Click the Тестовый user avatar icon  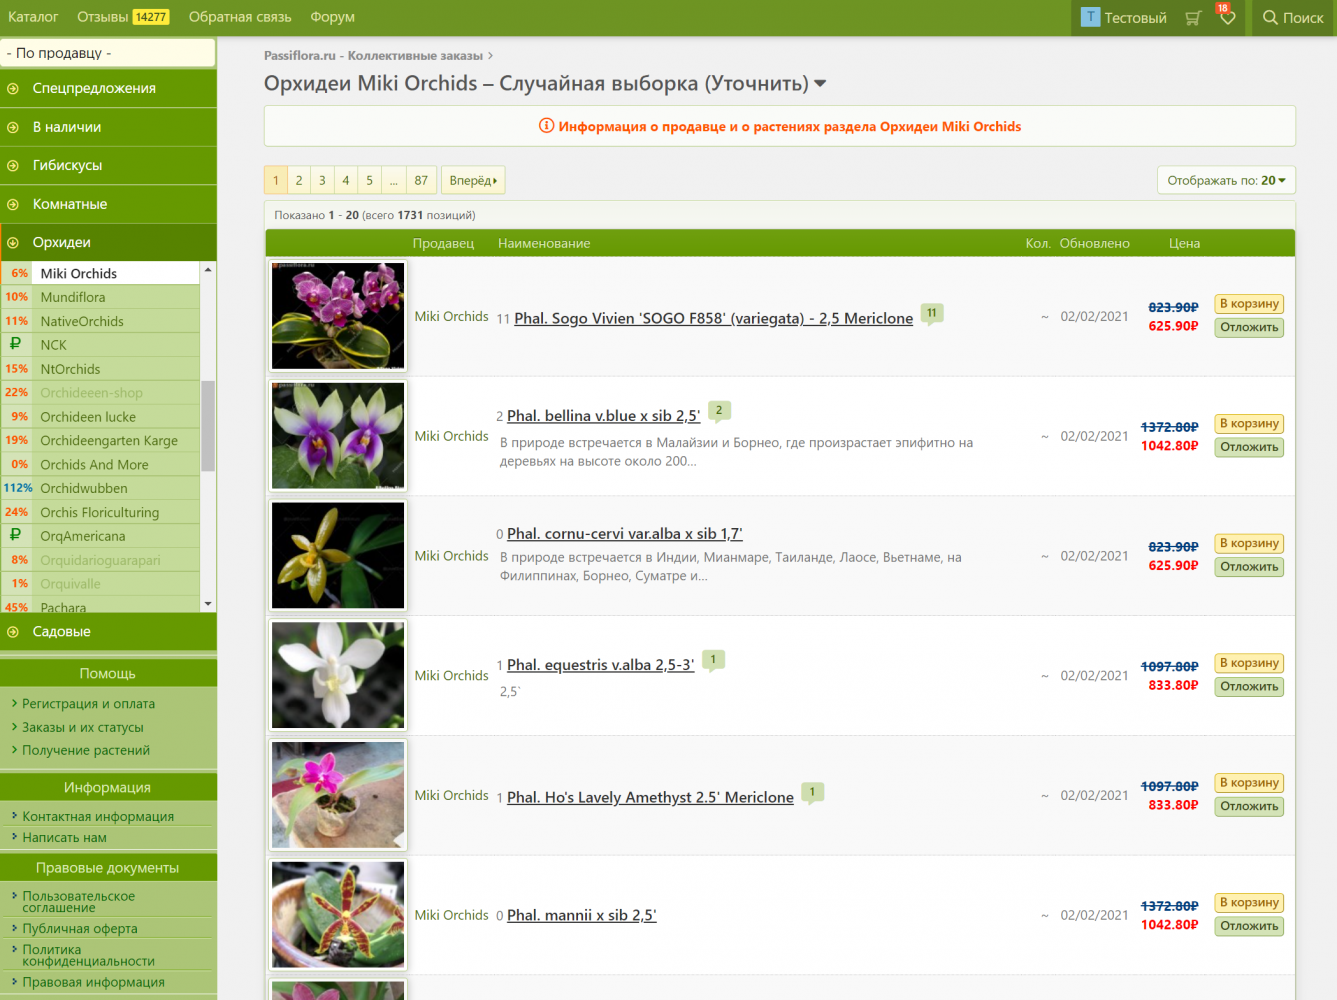pos(1090,18)
